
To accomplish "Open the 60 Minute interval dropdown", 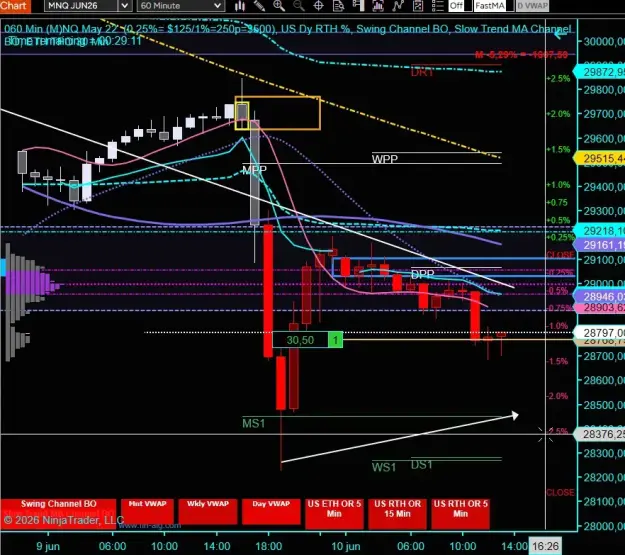I will click(x=181, y=6).
